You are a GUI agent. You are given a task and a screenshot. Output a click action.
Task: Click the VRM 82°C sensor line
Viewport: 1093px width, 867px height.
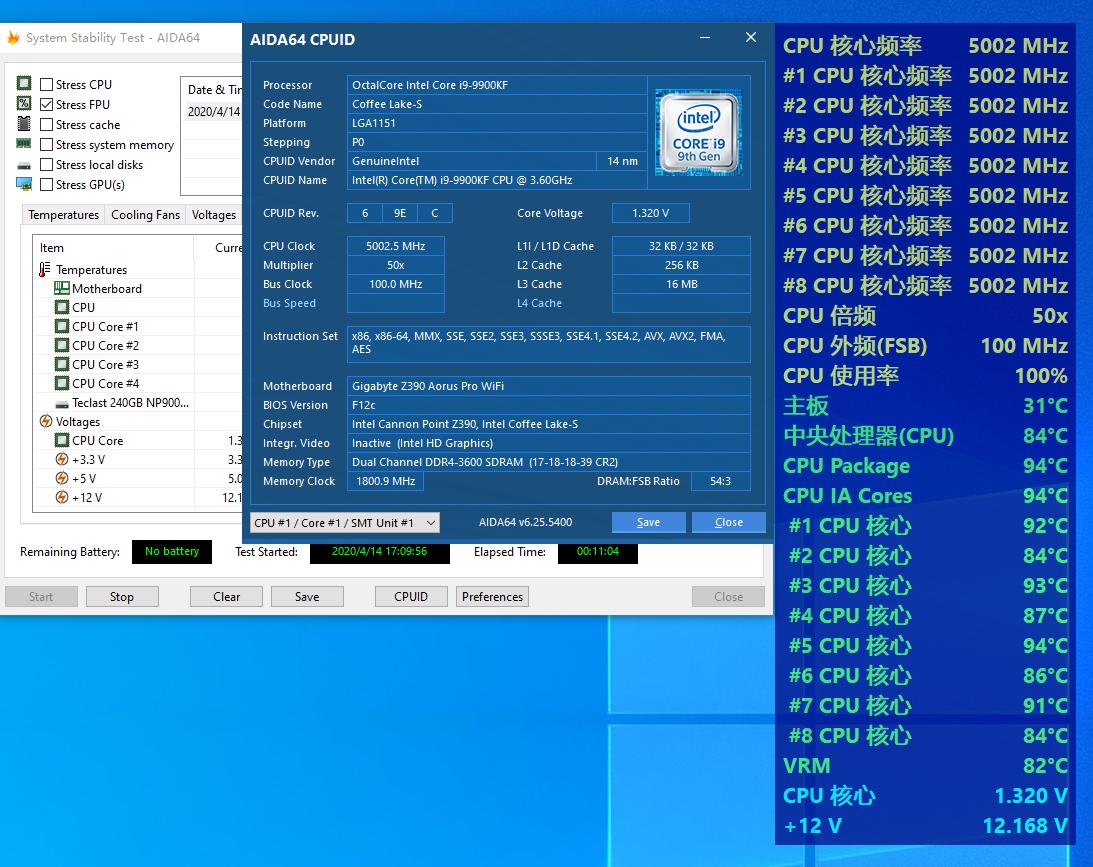pyautogui.click(x=925, y=765)
